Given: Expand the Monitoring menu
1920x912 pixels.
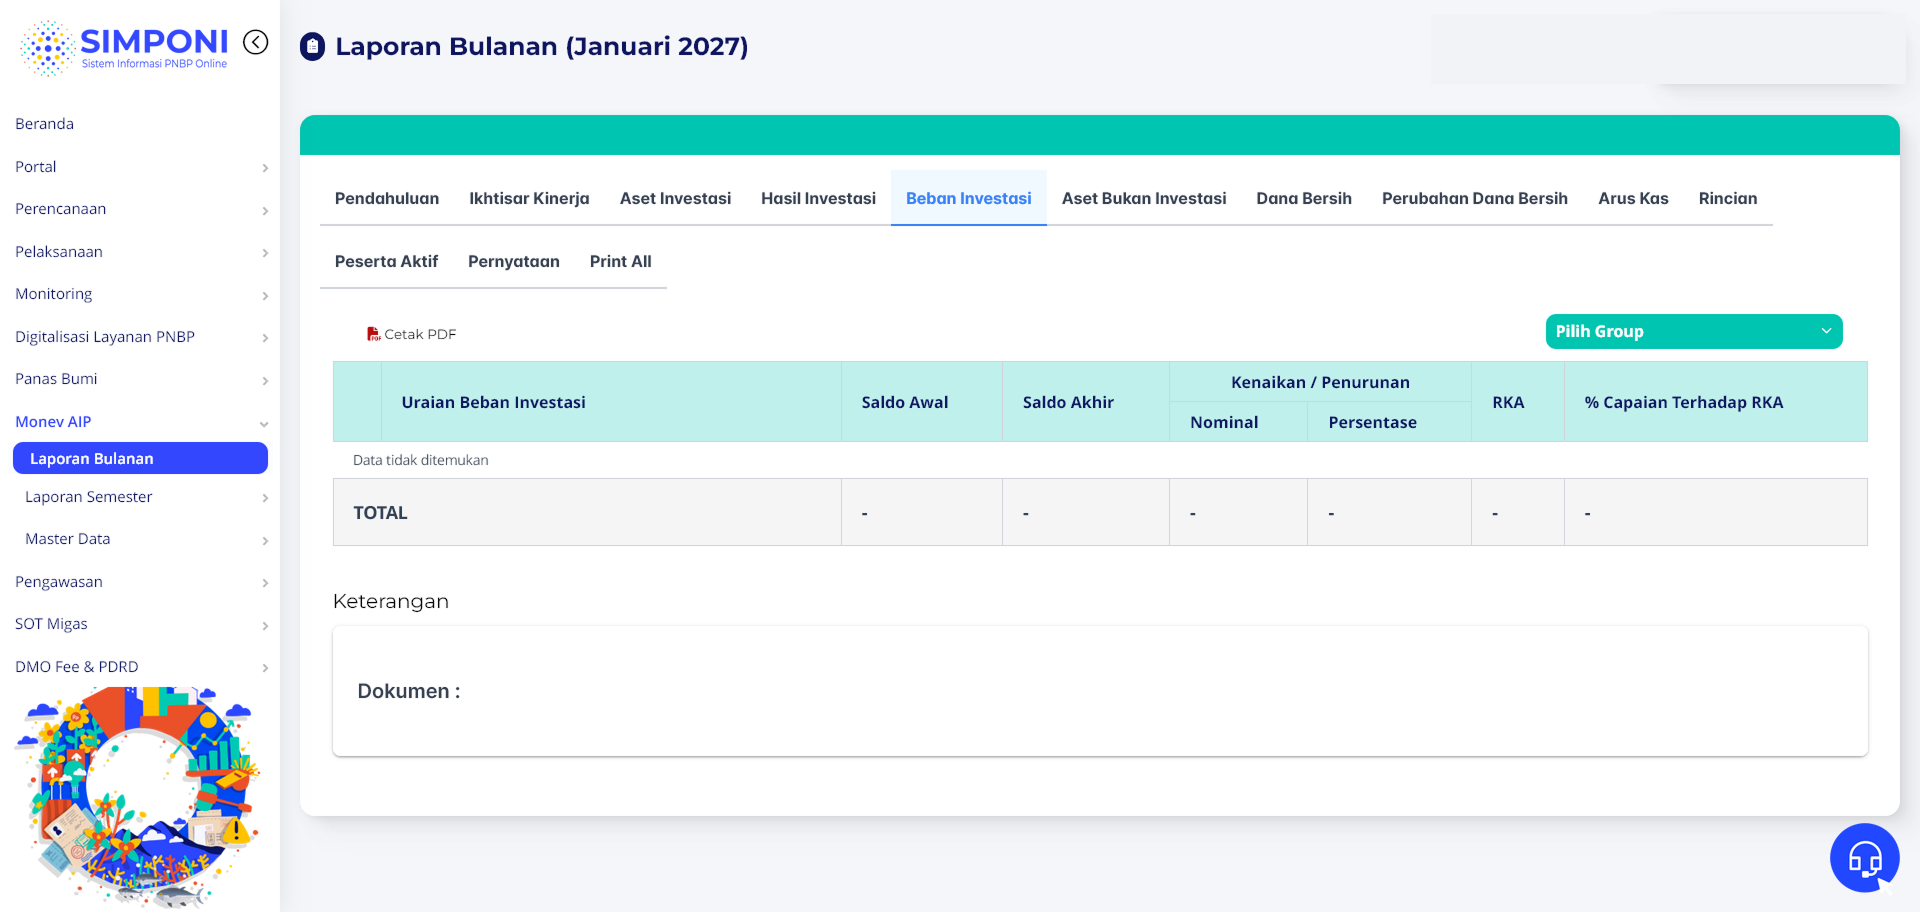Looking at the screenshot, I should pyautogui.click(x=140, y=294).
